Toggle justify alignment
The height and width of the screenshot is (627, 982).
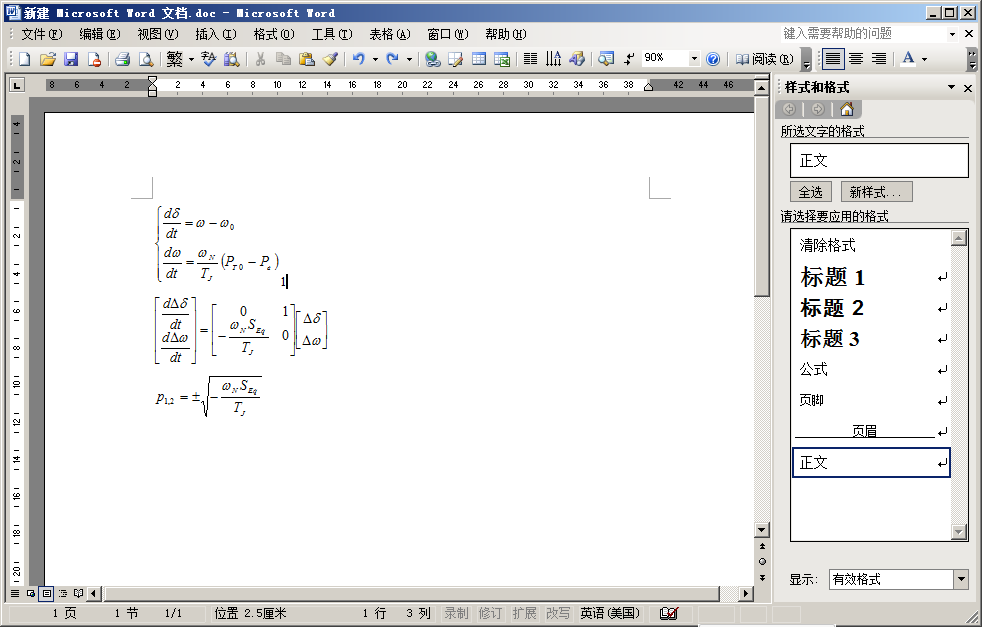coord(832,59)
